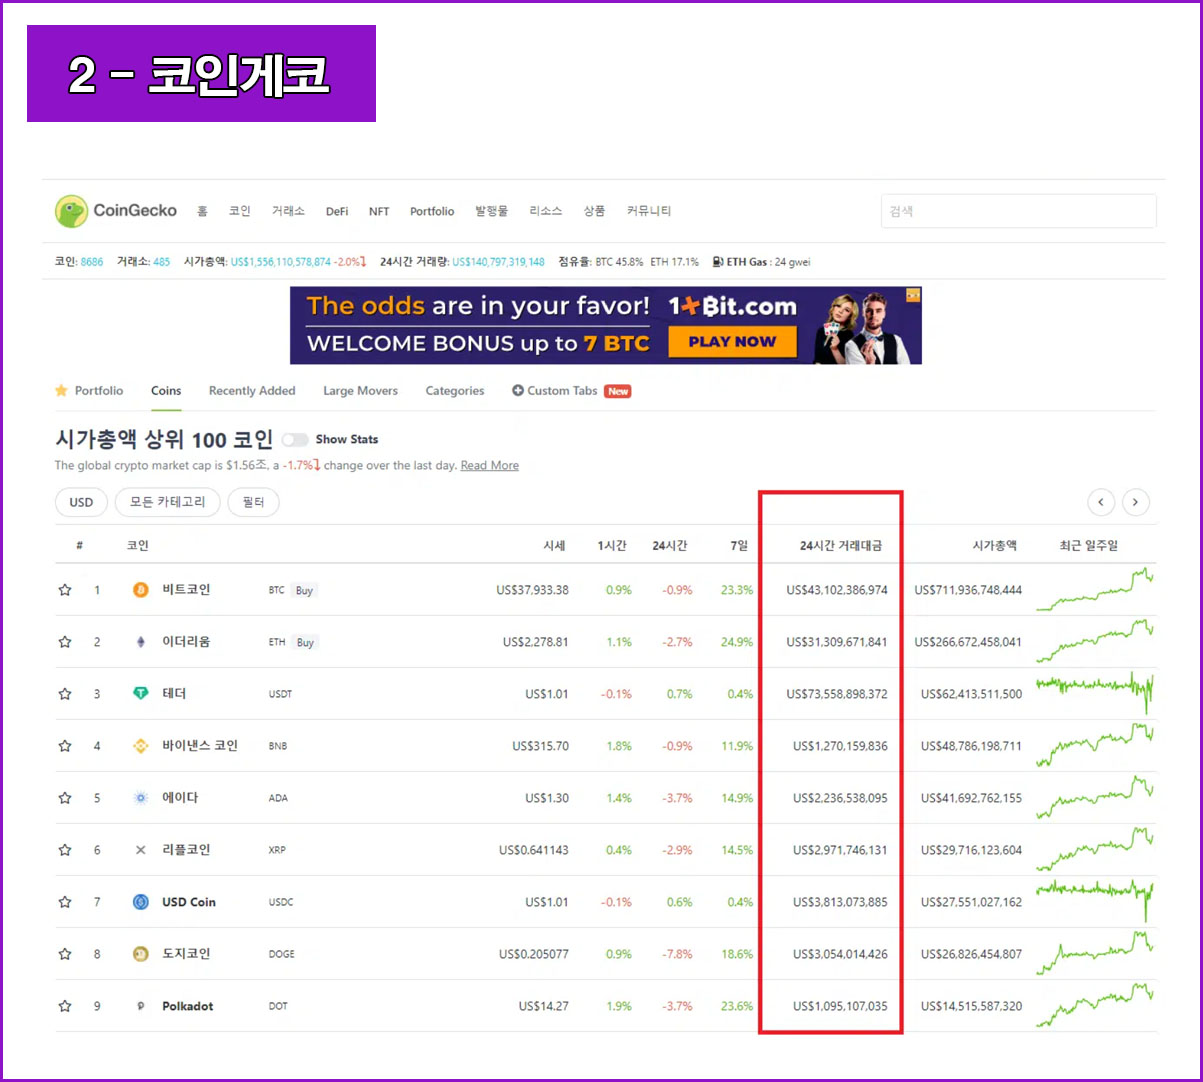This screenshot has height=1082, width=1203.
Task: Open the USD currency selector
Action: [81, 502]
